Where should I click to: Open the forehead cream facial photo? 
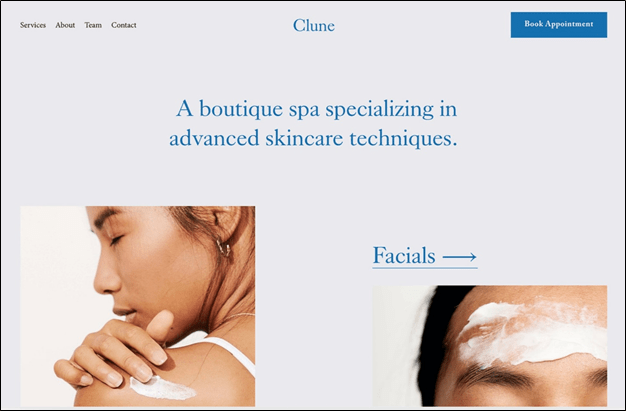(489, 346)
